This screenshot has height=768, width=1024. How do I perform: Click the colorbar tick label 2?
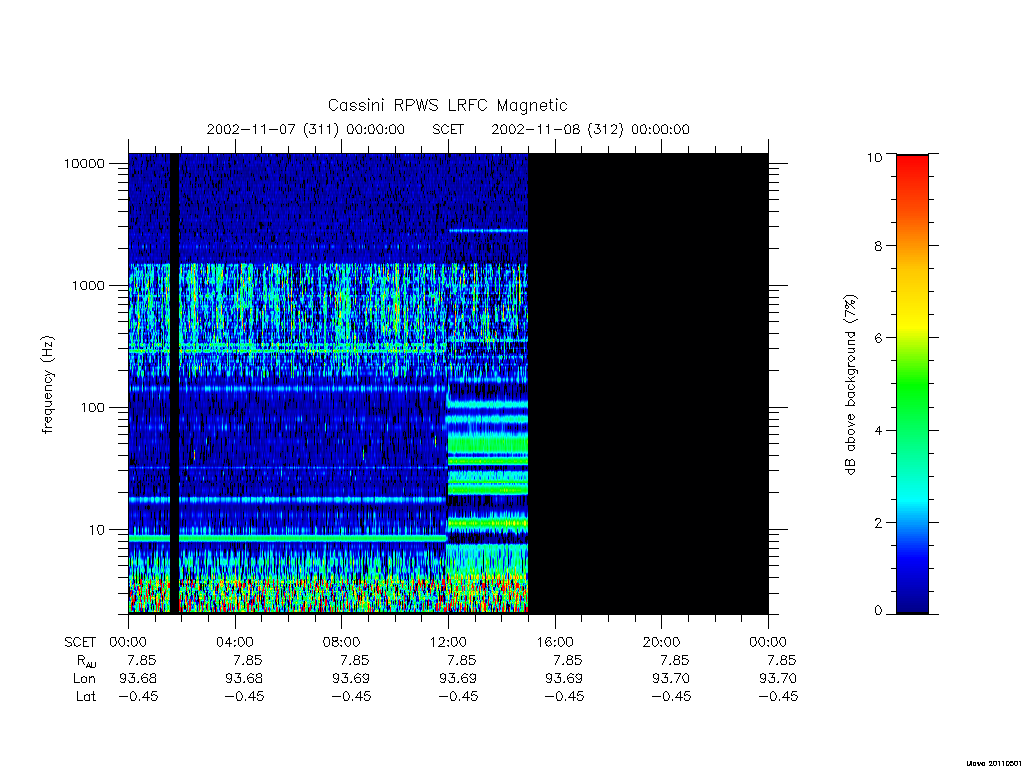878,522
